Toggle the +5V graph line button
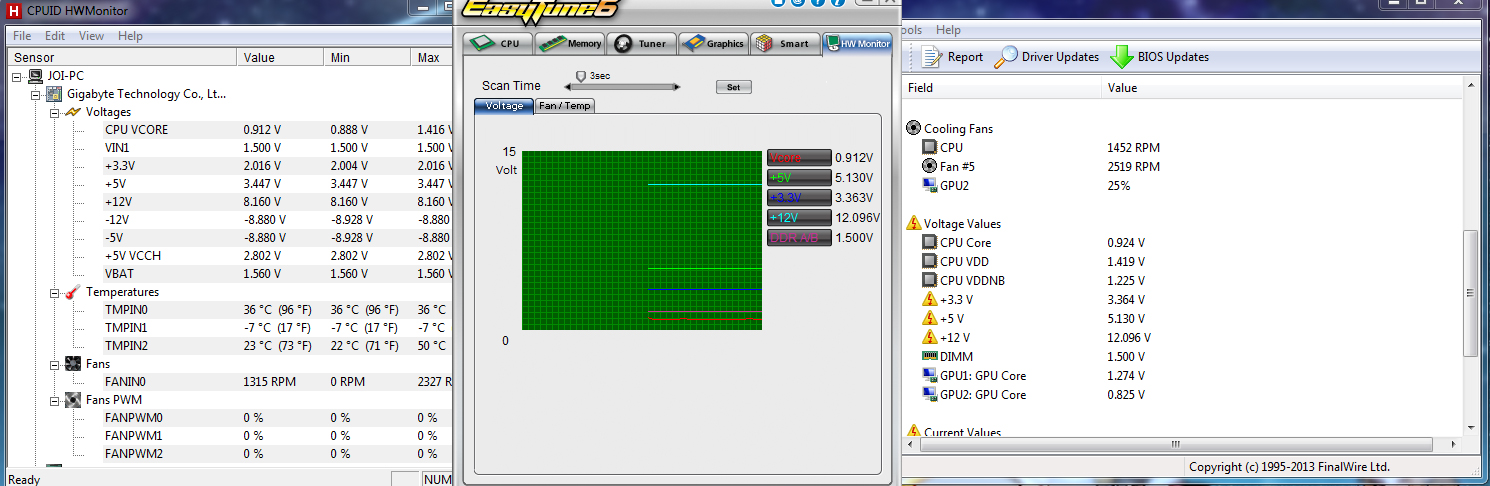Screen dimensions: 1490x486 pyautogui.click(x=799, y=177)
